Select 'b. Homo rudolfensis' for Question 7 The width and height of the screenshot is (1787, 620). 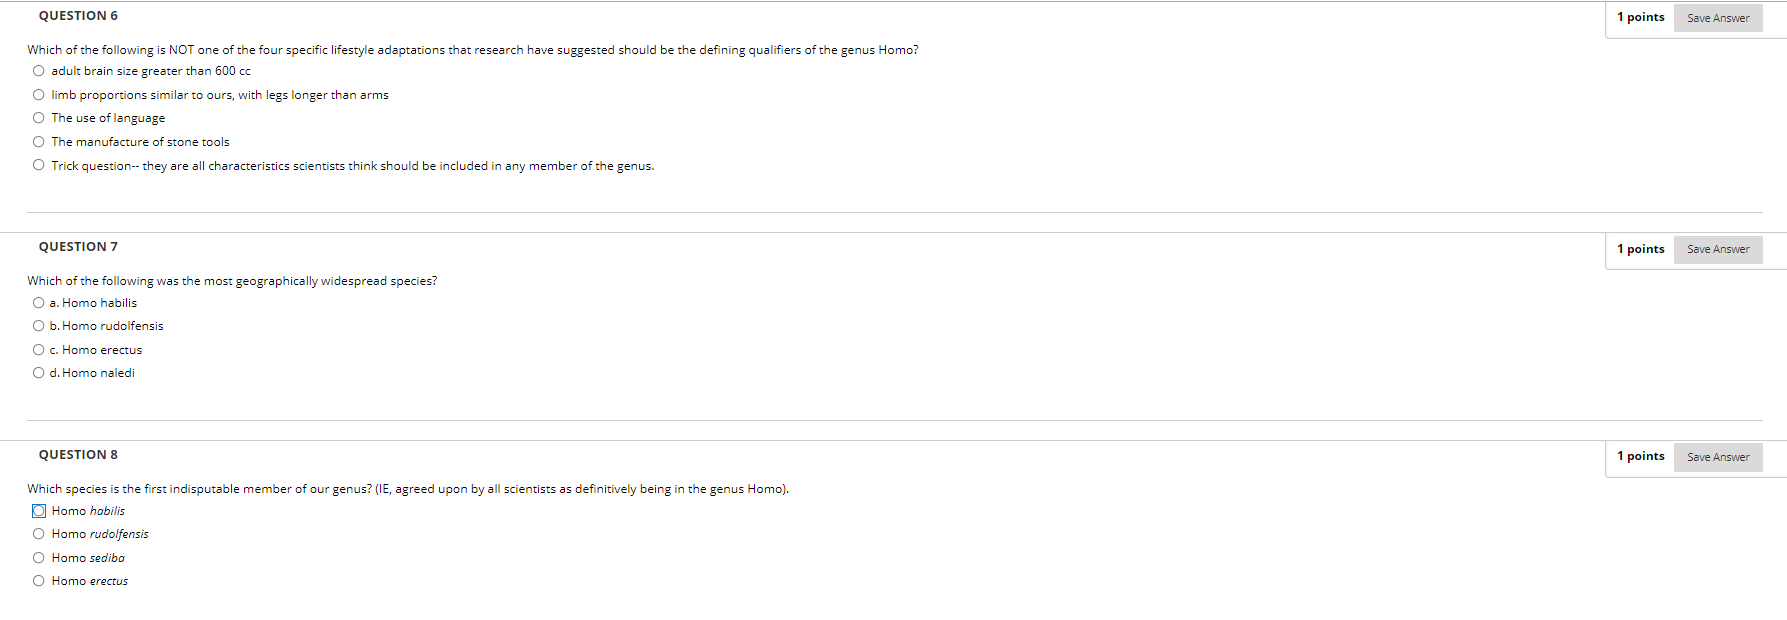(38, 326)
